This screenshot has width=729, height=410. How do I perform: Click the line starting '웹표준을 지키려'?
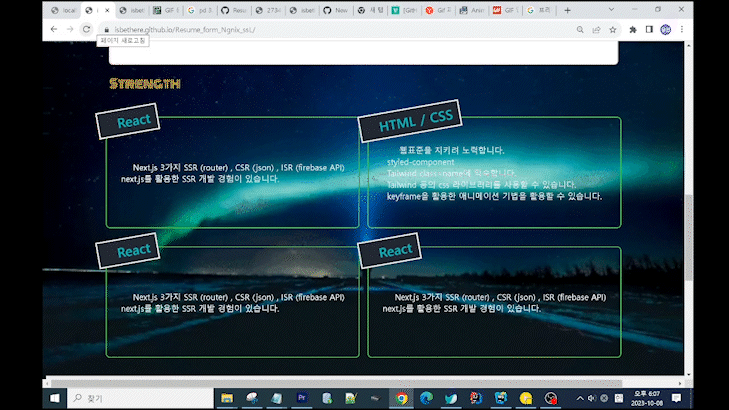[x=451, y=150]
